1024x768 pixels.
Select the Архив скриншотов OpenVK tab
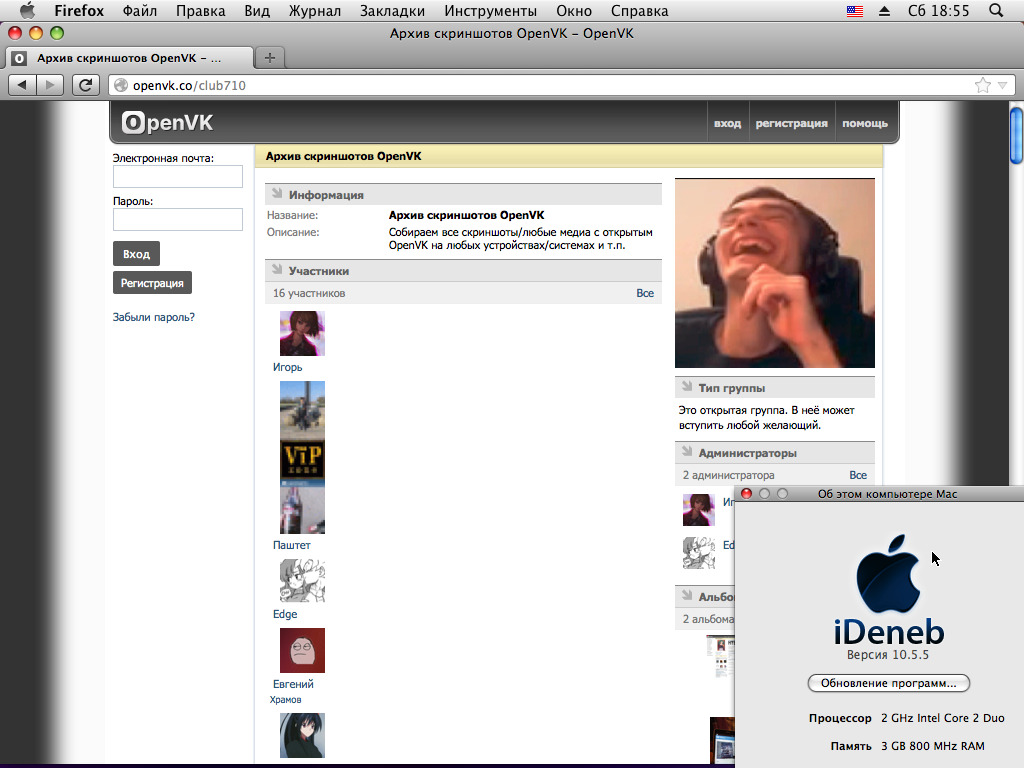(x=129, y=58)
